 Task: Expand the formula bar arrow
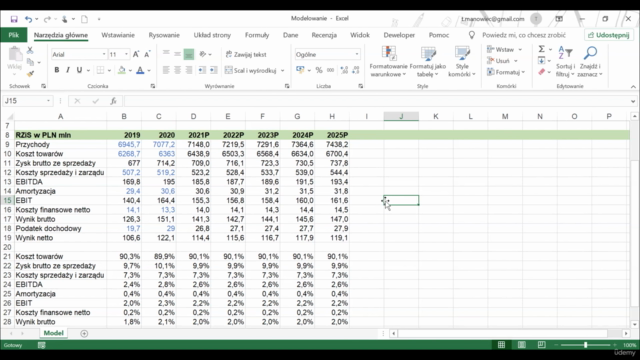click(x=633, y=101)
